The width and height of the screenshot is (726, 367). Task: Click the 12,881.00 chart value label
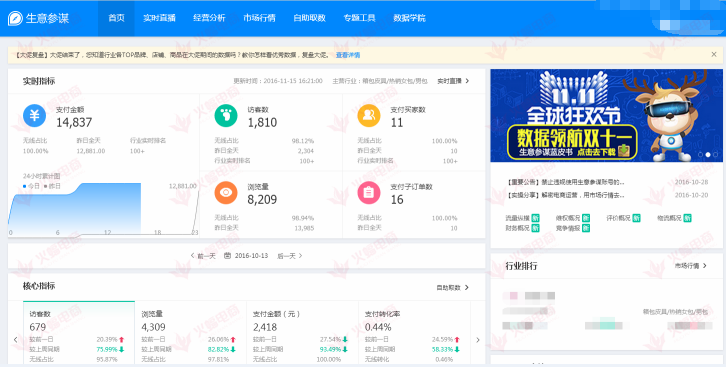click(182, 186)
